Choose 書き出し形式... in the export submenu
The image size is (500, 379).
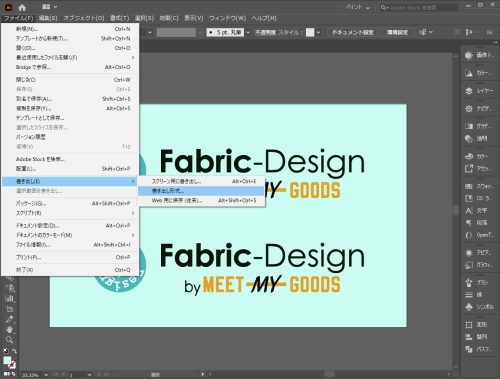point(201,191)
